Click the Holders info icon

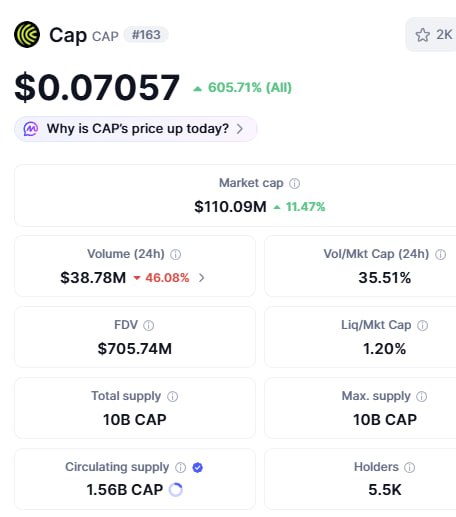(409, 468)
